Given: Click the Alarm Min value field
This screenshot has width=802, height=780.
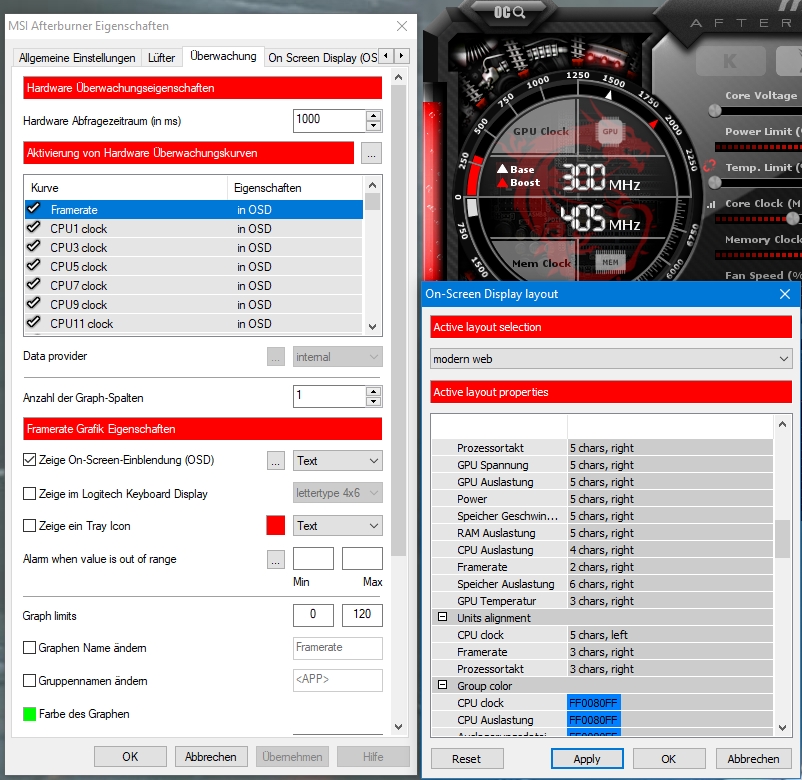Looking at the screenshot, I should click(x=313, y=559).
